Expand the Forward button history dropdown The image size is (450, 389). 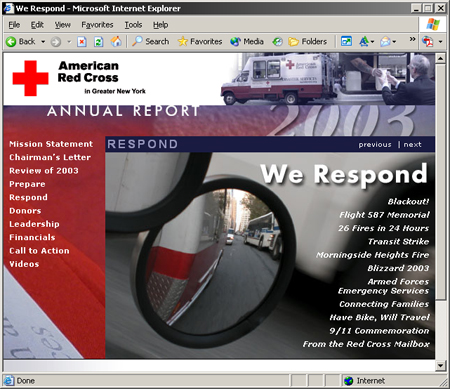(x=69, y=42)
